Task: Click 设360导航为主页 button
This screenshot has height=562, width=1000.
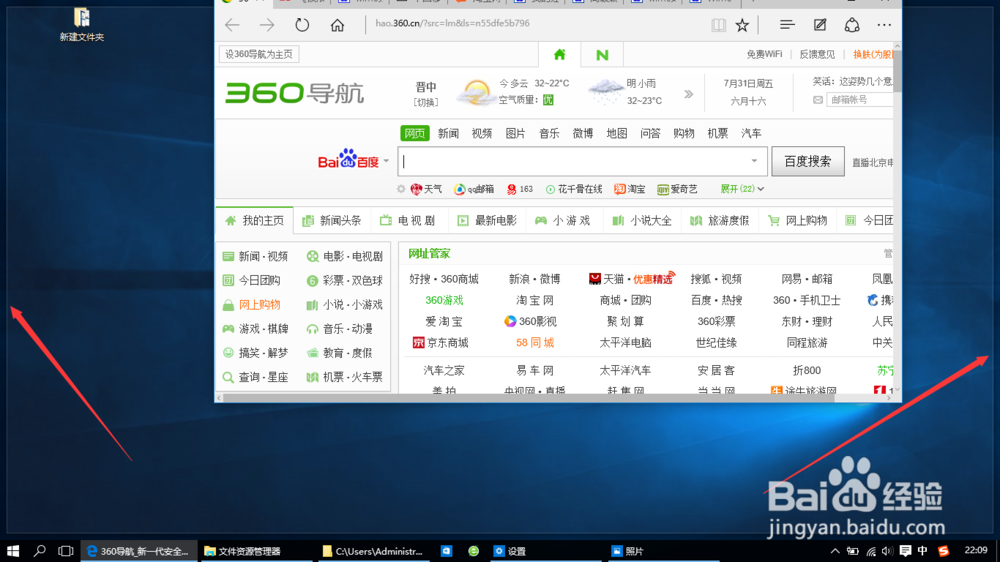Action: tap(259, 54)
